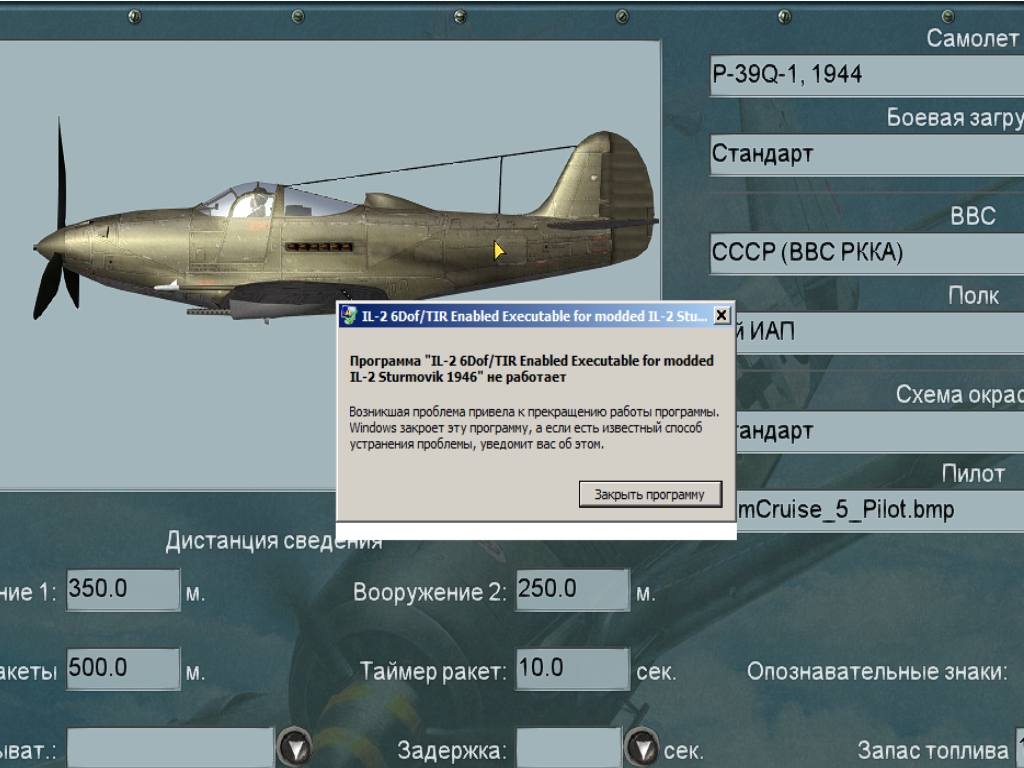
Task: Expand the Задержка dropdown arrow before сек.
Action: tap(641, 748)
